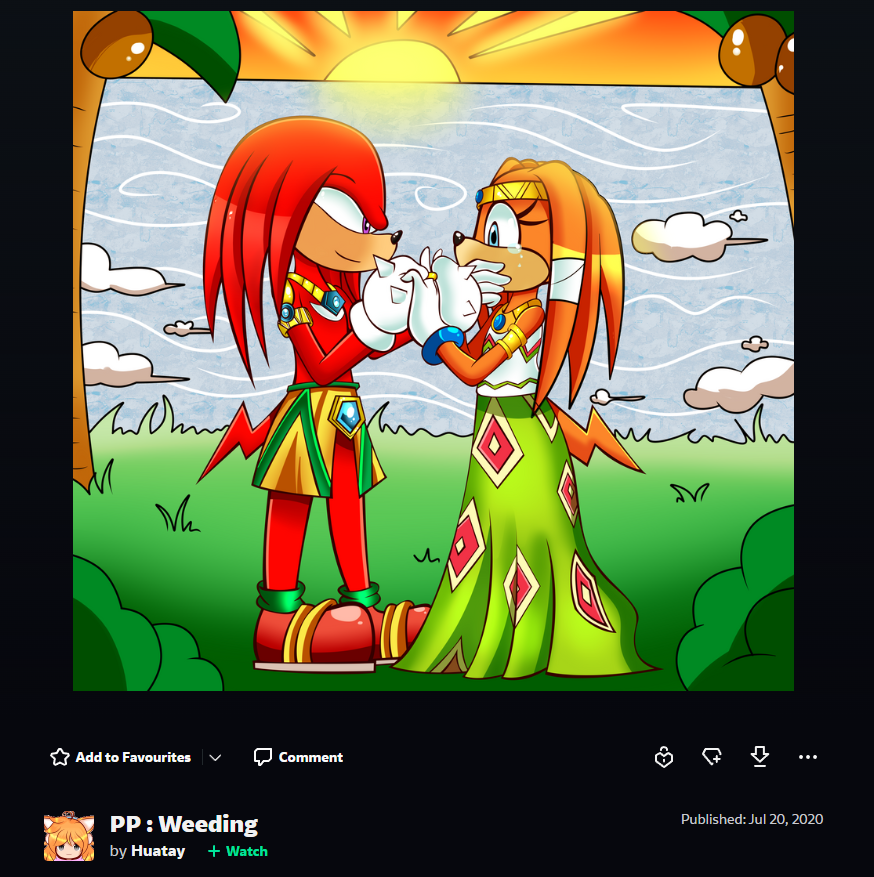Download the artwork using the arrow icon
This screenshot has height=877, width=874.
759,757
